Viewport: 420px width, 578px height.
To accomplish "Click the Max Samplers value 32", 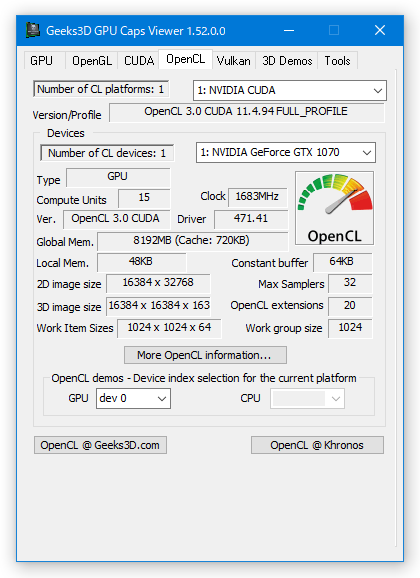I will [x=350, y=283].
